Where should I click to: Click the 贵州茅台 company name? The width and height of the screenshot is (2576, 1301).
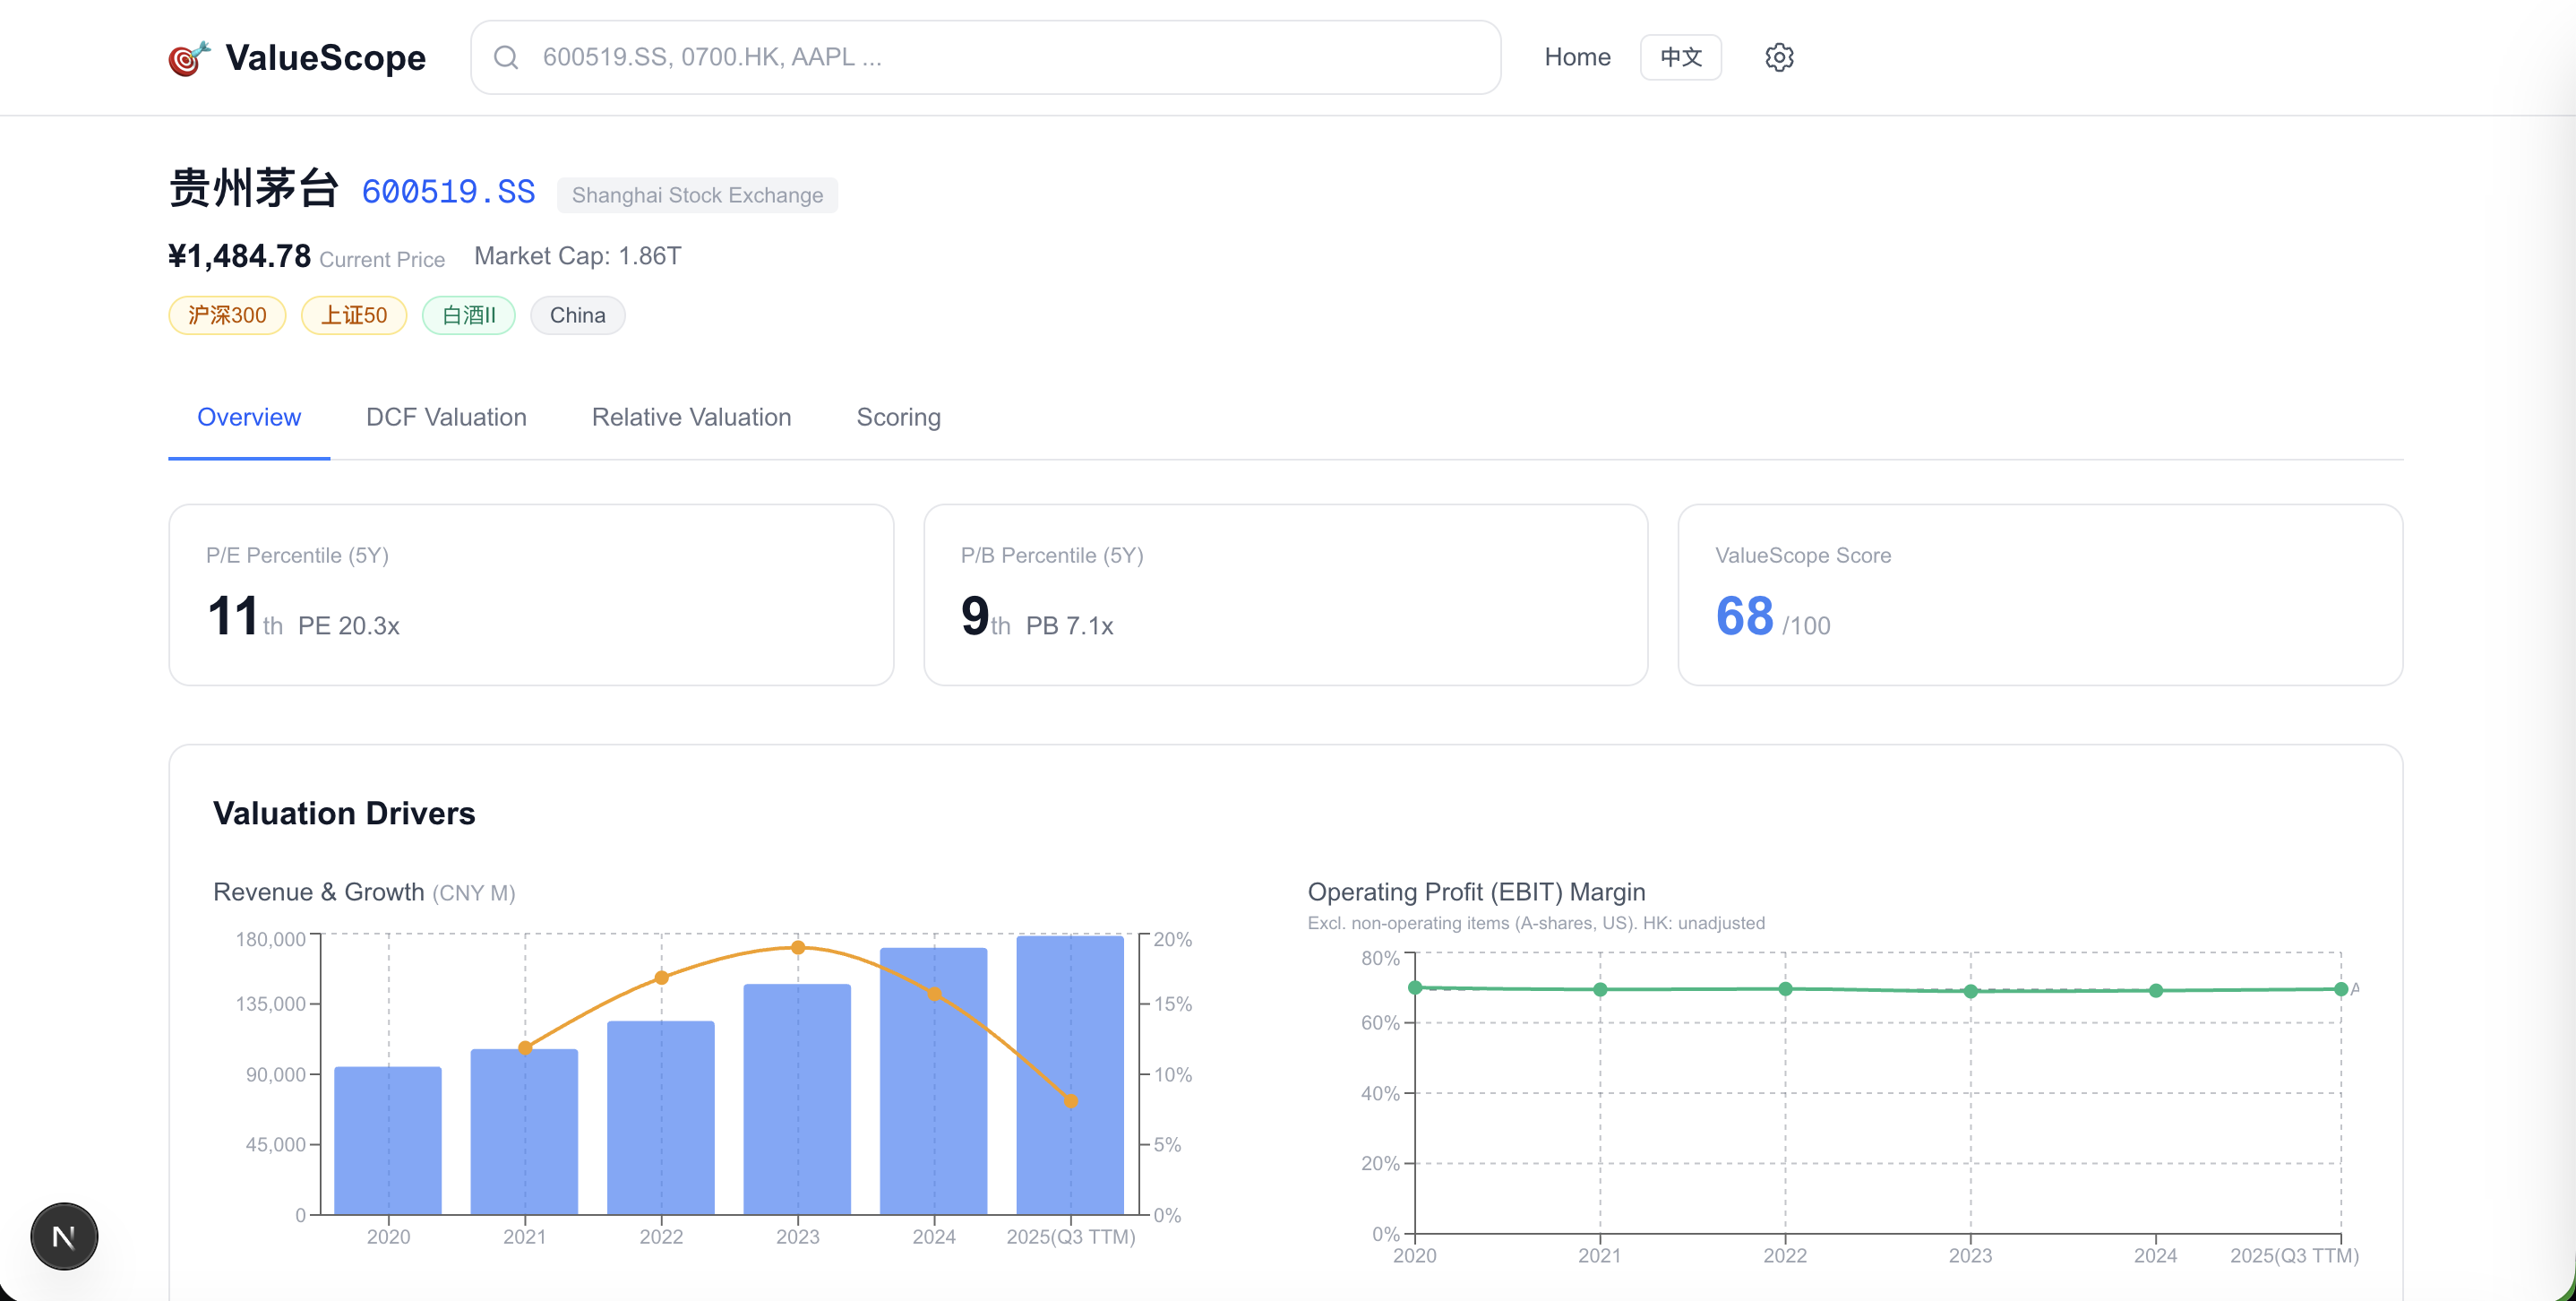pos(254,188)
